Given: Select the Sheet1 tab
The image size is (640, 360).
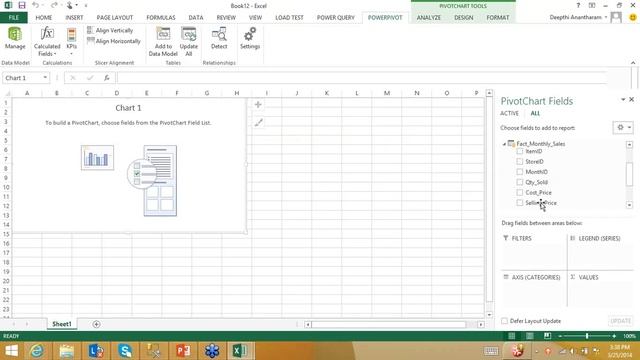Looking at the screenshot, I should coord(62,324).
